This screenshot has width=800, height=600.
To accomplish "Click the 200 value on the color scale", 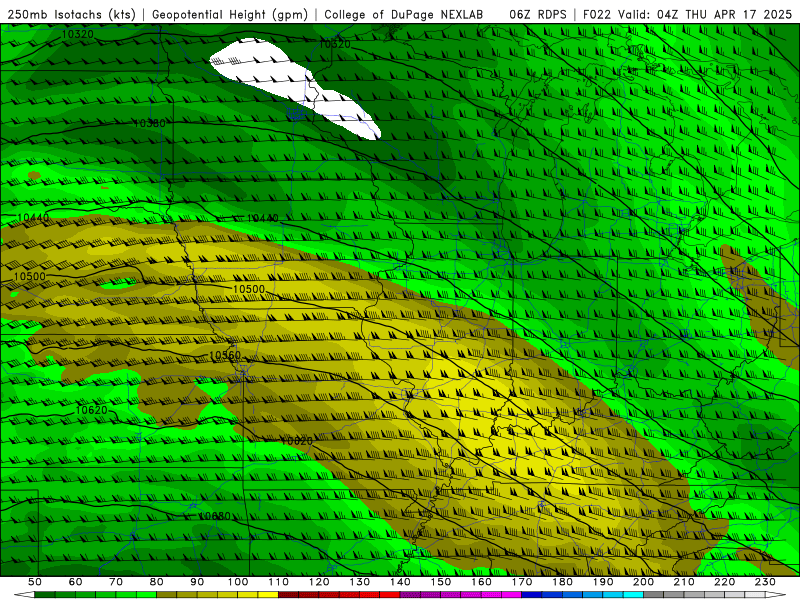I will click(x=643, y=582).
